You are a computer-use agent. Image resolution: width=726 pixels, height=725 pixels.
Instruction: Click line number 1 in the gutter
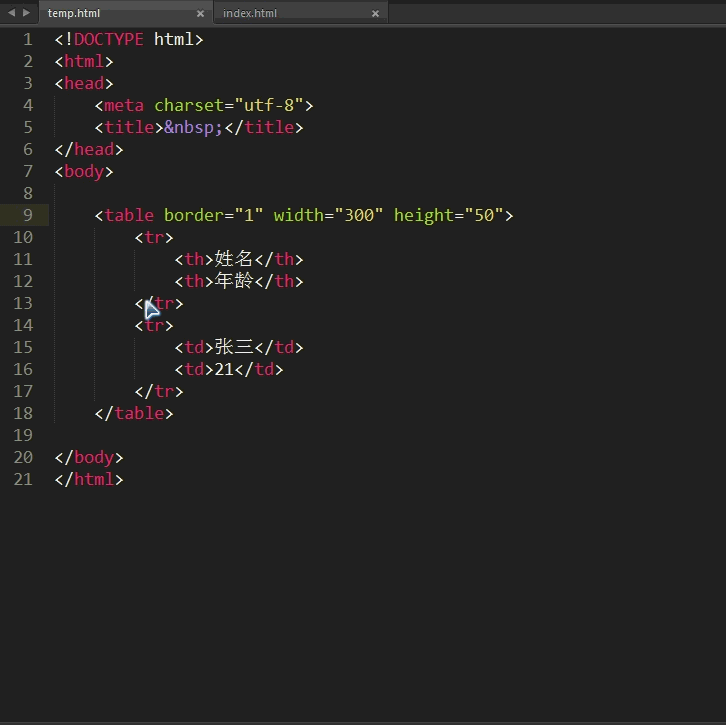click(x=28, y=39)
